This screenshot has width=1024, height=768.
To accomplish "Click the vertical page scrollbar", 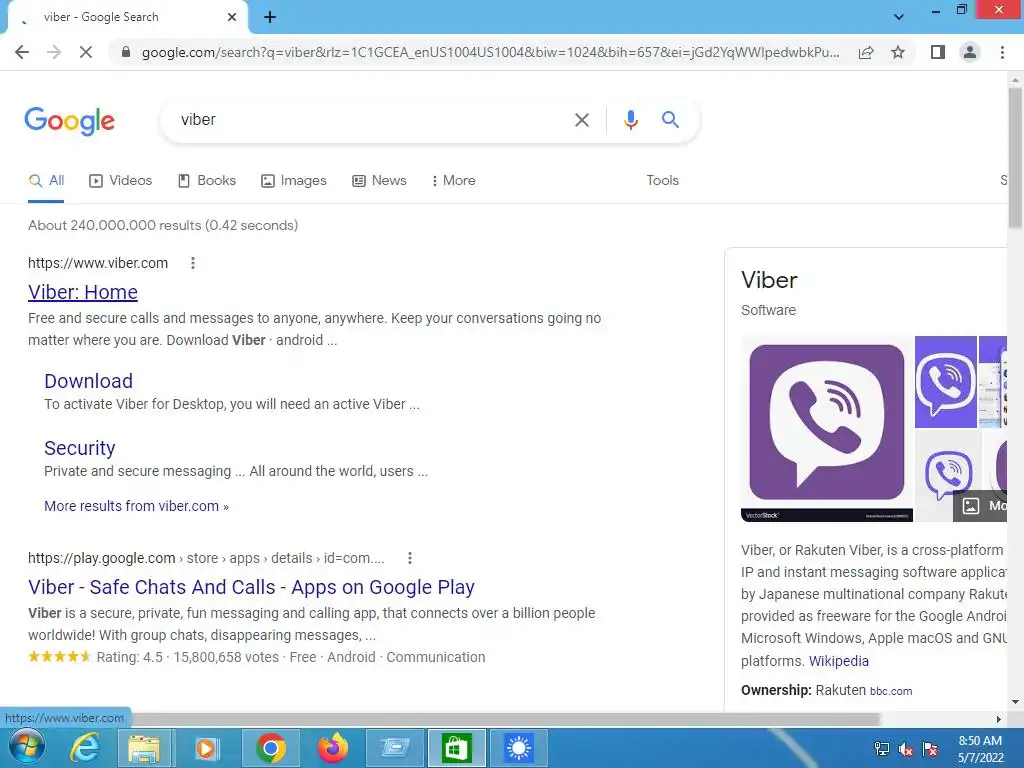I will [x=1015, y=157].
